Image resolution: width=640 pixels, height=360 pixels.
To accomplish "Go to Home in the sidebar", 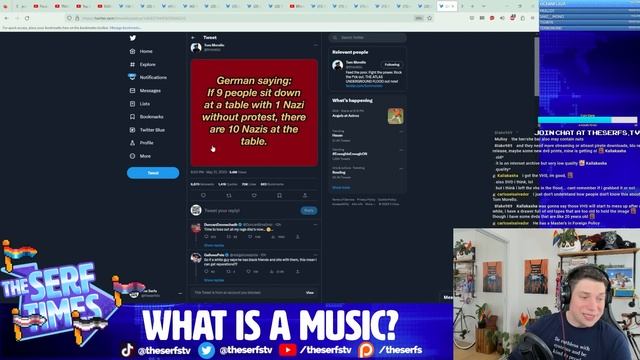I will click(x=141, y=51).
